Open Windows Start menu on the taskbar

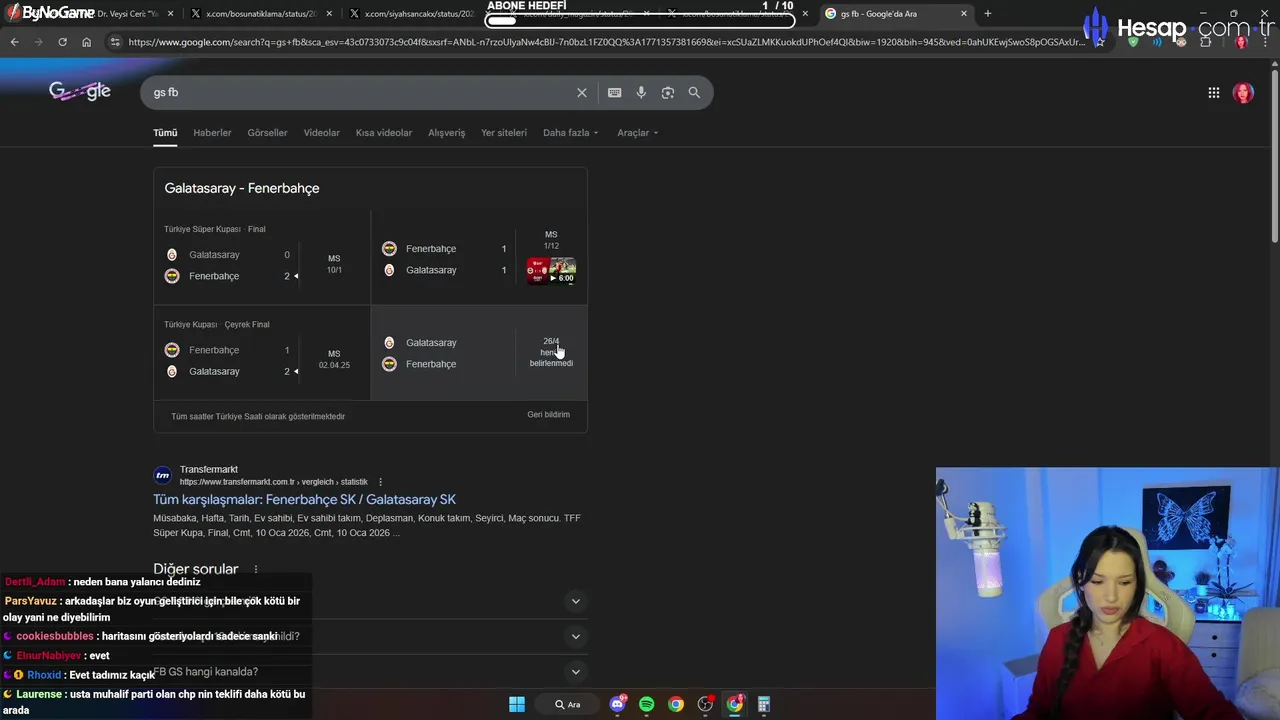click(517, 704)
